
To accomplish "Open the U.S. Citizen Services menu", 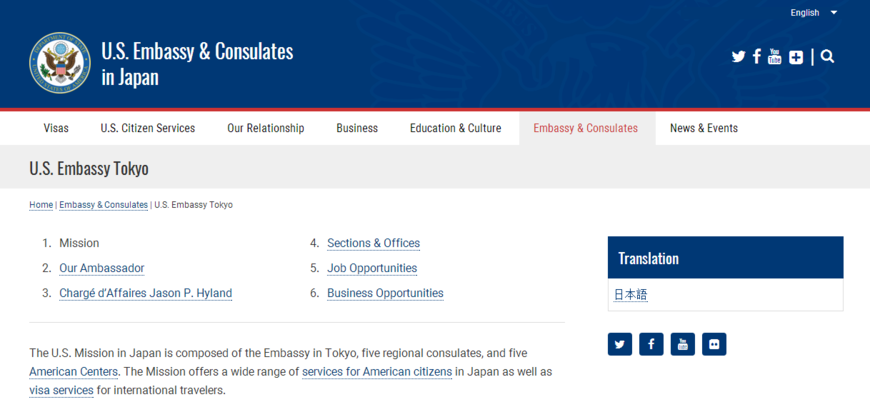I will pyautogui.click(x=148, y=128).
